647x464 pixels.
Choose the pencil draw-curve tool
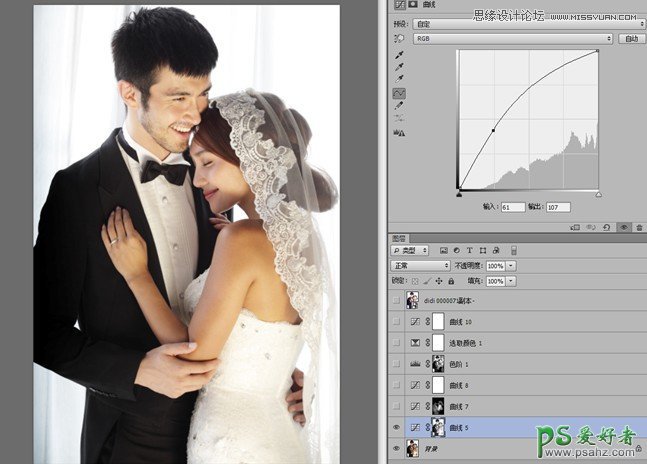tap(399, 105)
